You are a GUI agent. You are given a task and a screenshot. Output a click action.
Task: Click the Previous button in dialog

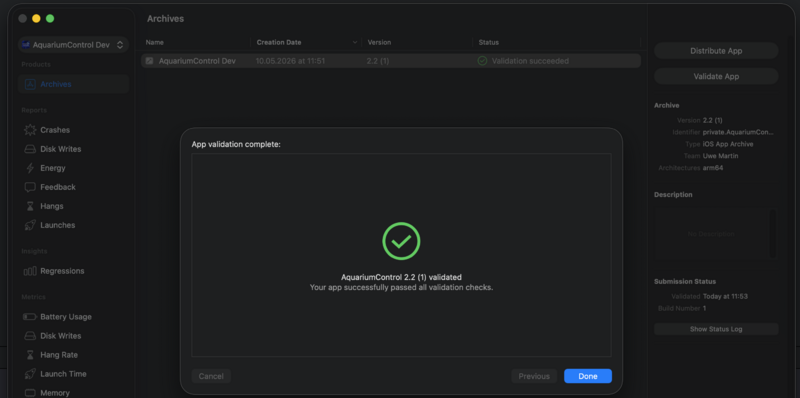[534, 376]
